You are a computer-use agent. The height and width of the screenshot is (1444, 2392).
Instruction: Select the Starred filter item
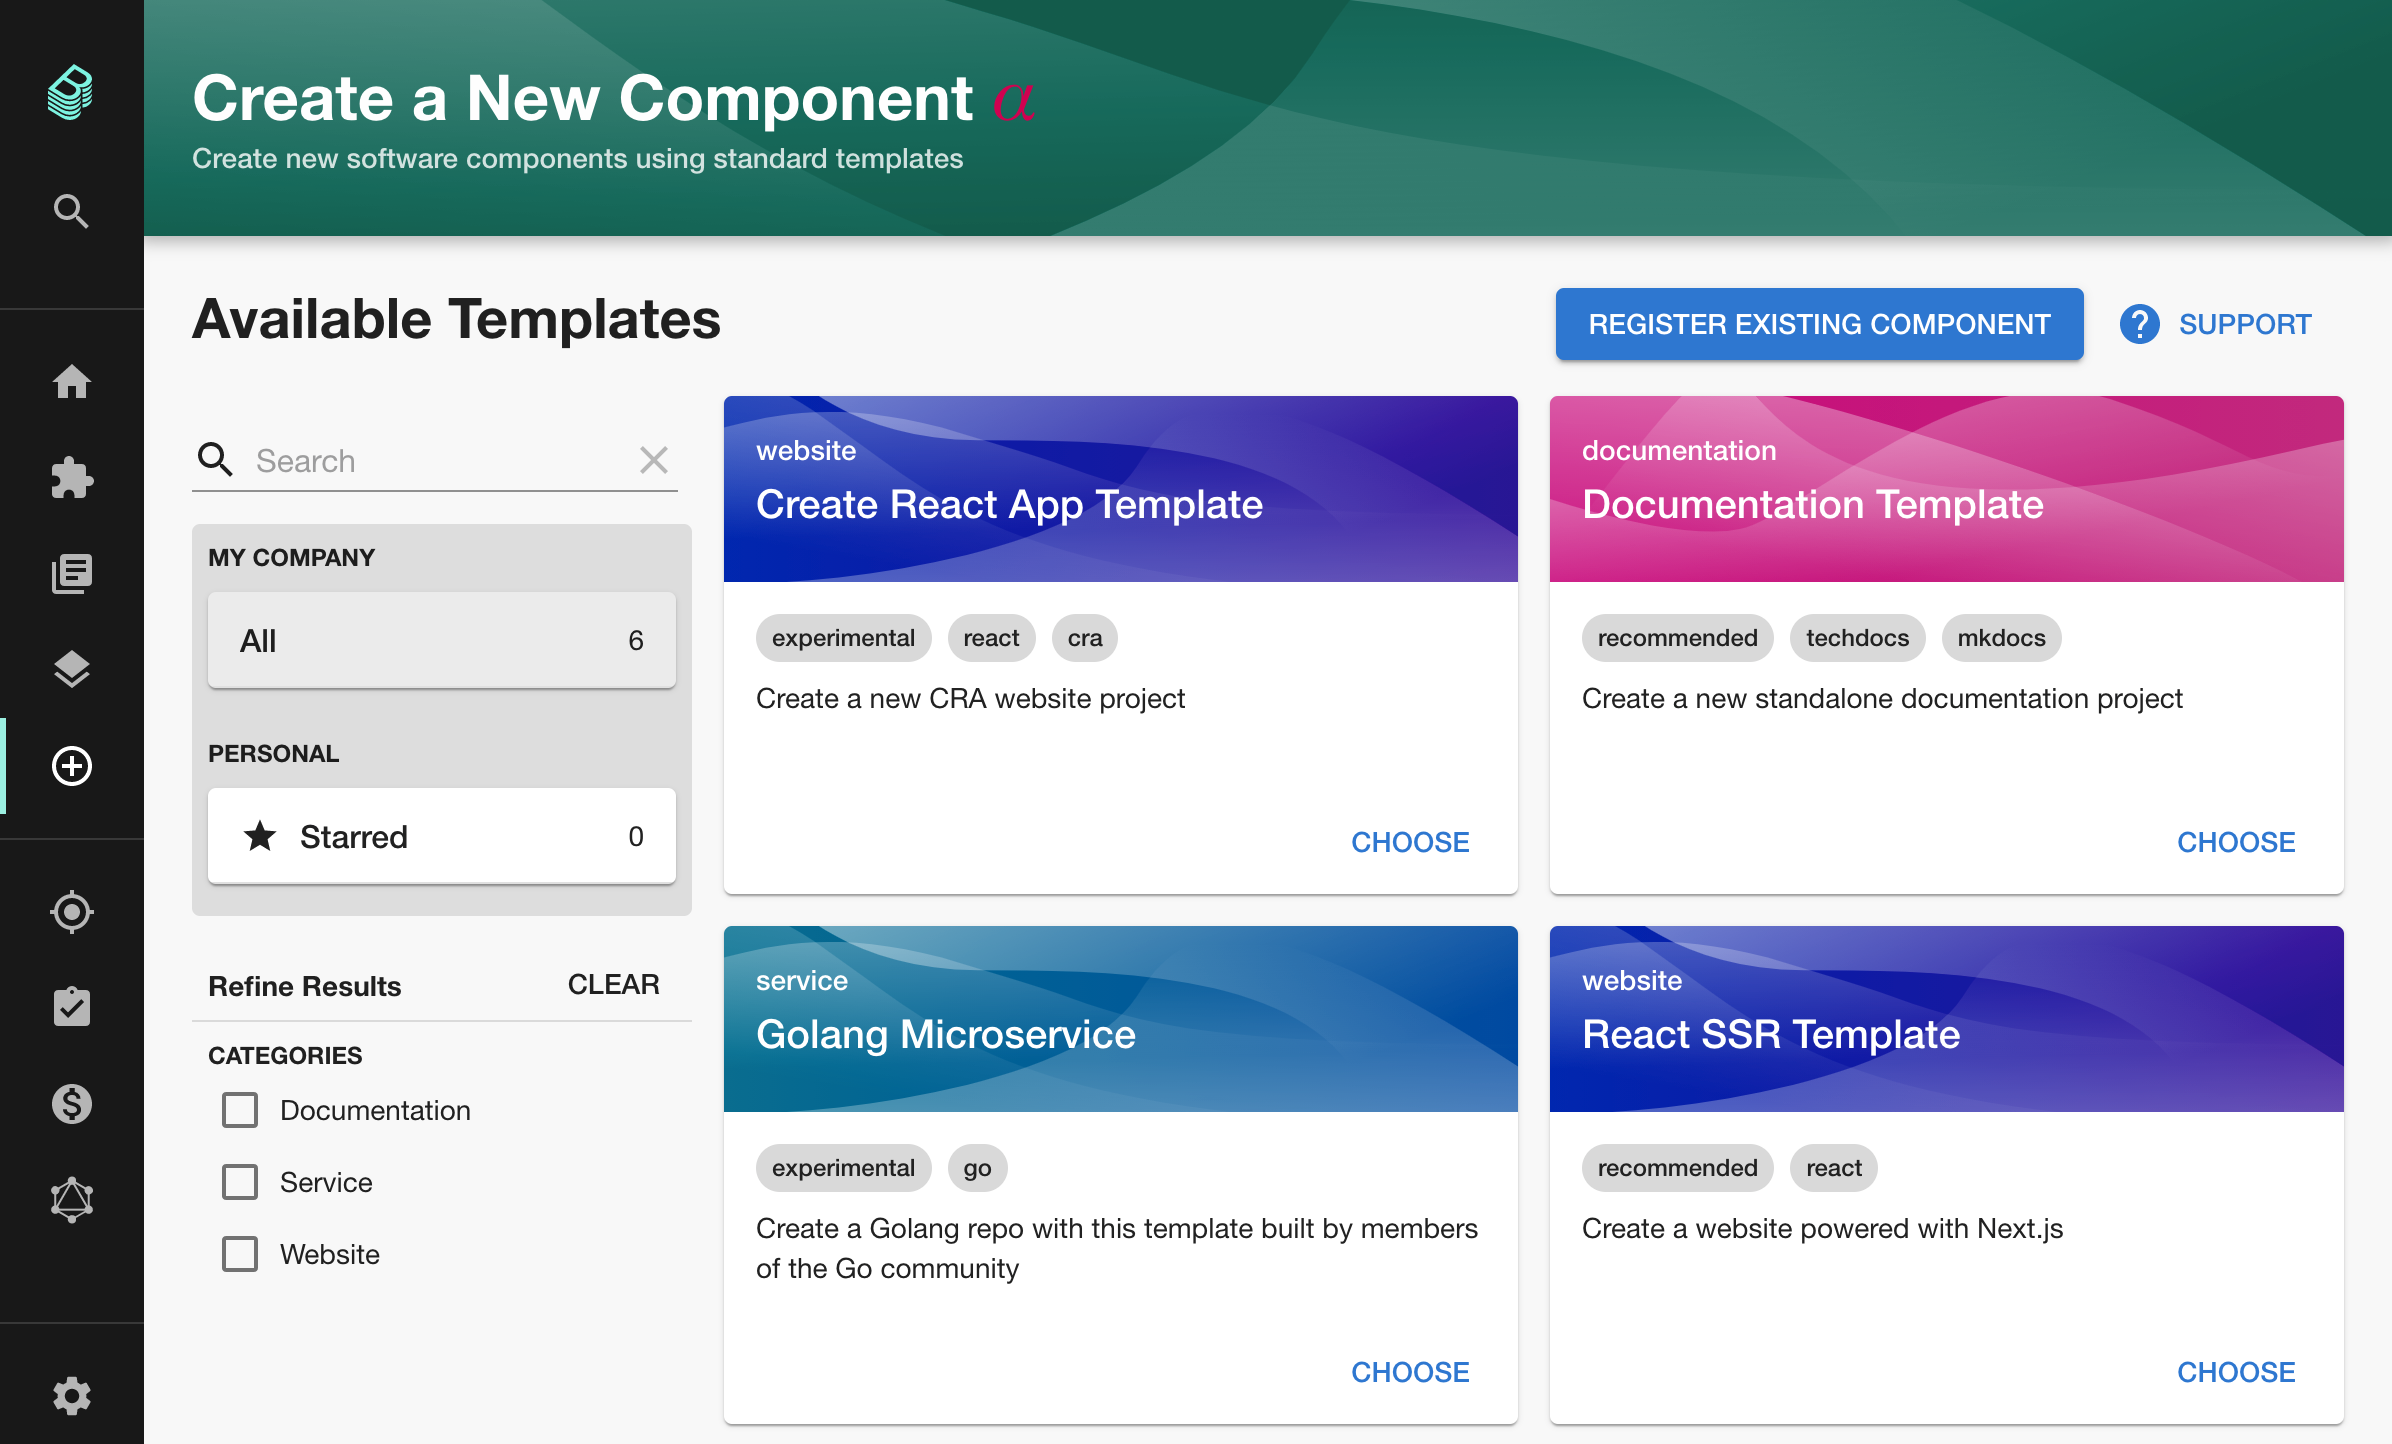pyautogui.click(x=441, y=836)
